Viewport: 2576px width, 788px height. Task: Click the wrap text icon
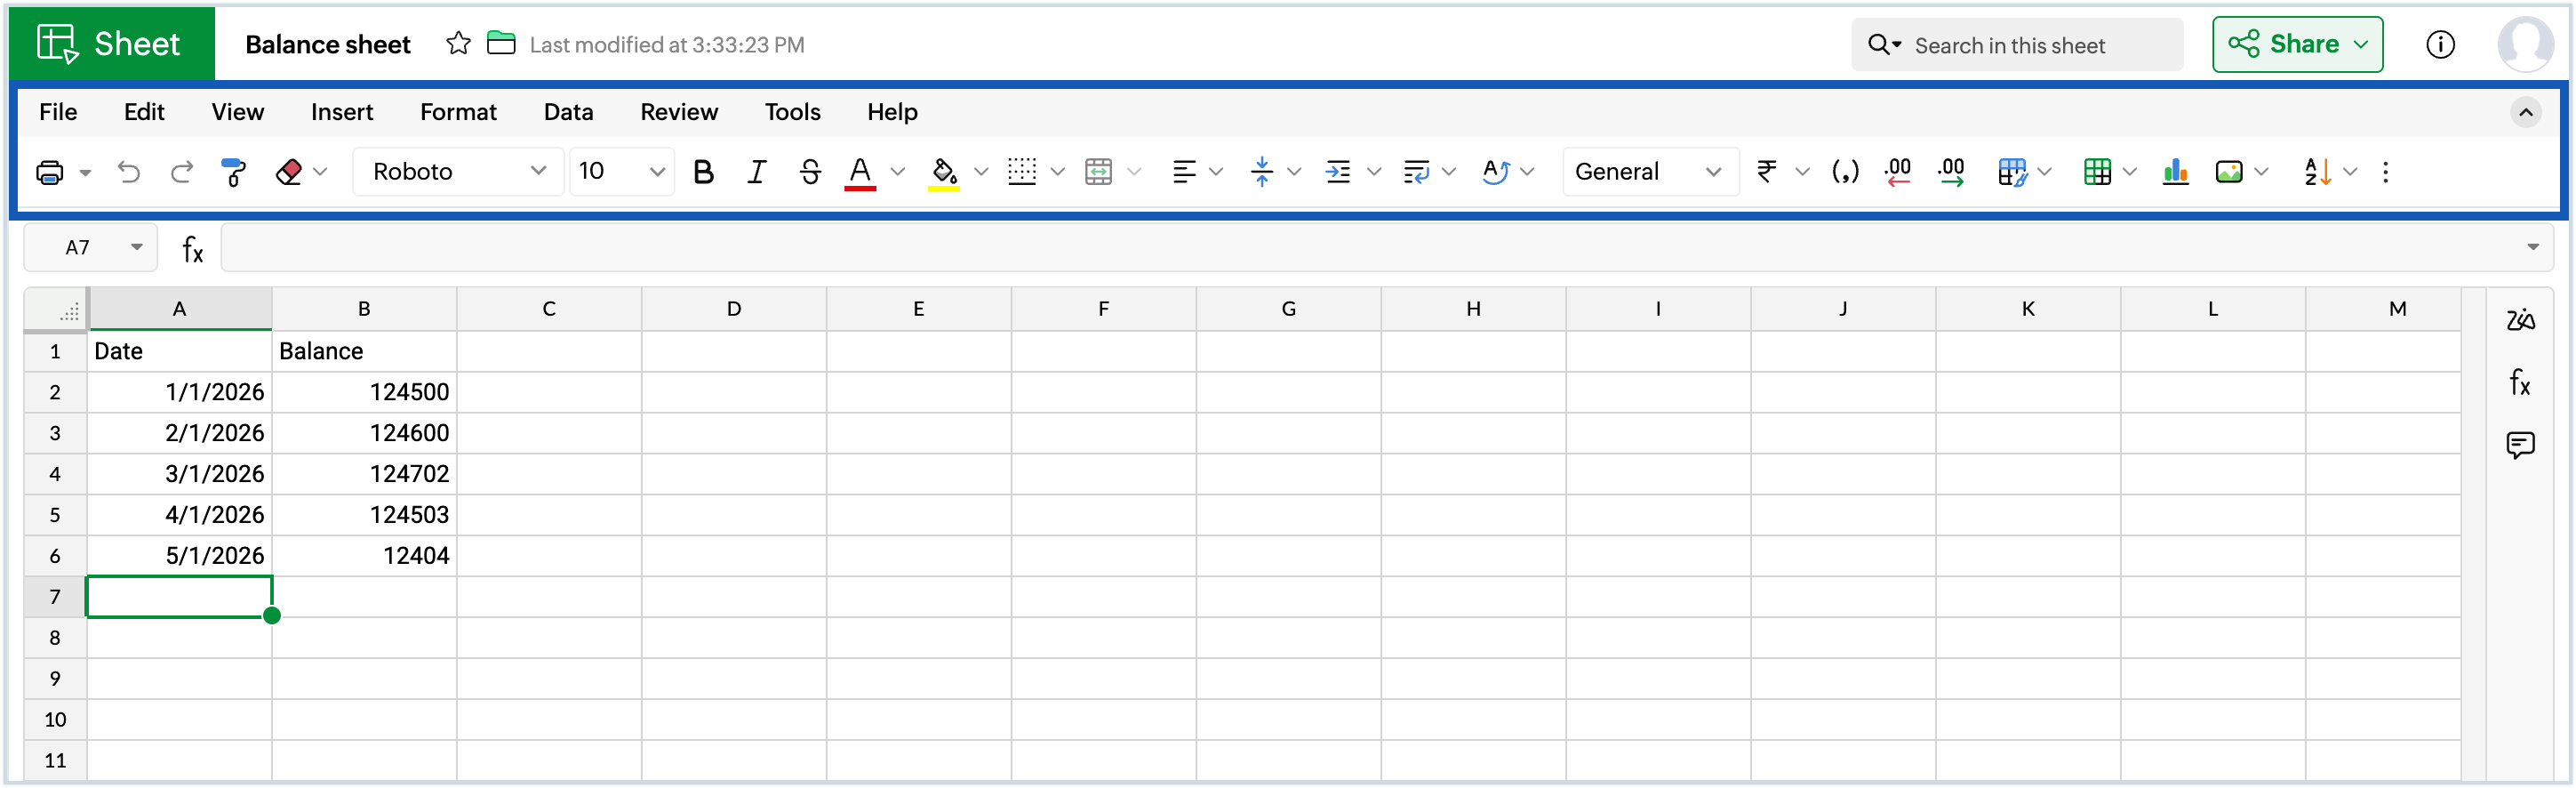pos(1416,172)
